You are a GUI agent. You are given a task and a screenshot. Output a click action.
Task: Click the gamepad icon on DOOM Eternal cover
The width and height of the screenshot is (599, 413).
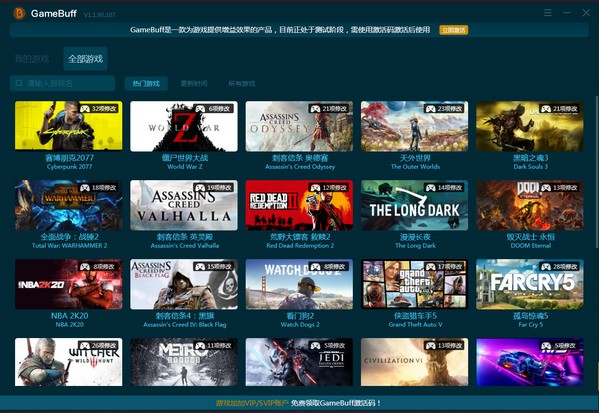[x=546, y=188]
